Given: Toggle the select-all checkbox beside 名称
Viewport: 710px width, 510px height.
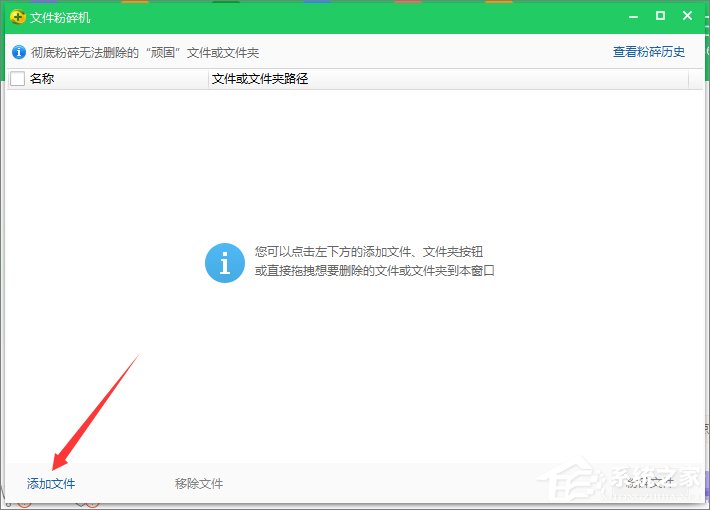Looking at the screenshot, I should [17, 79].
